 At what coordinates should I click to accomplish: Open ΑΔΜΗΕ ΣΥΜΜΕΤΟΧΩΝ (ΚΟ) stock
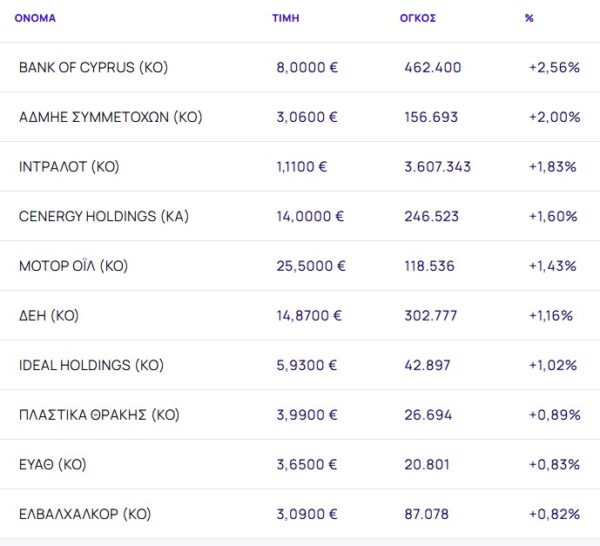coord(110,117)
